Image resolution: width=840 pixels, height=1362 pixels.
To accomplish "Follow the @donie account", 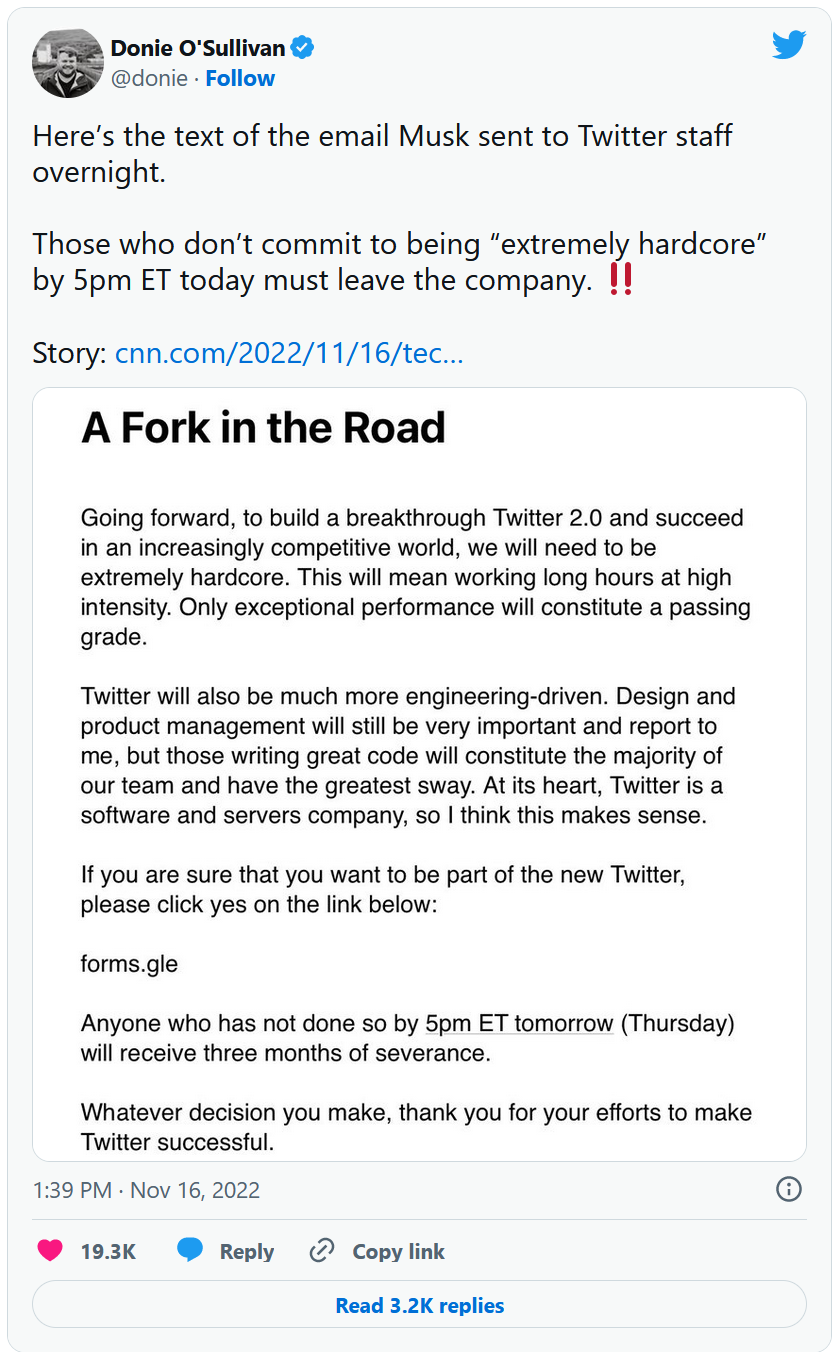I will click(x=240, y=78).
